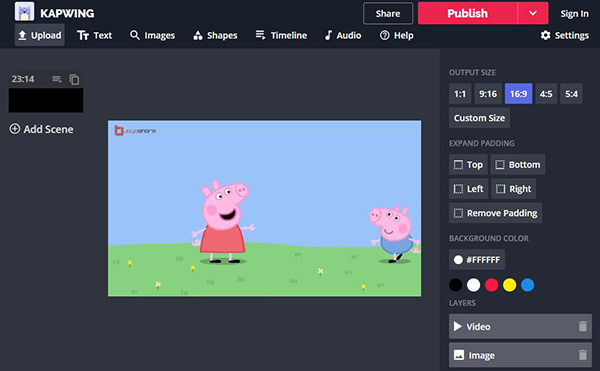Select the black scene thumbnail
The image size is (600, 371).
[46, 101]
